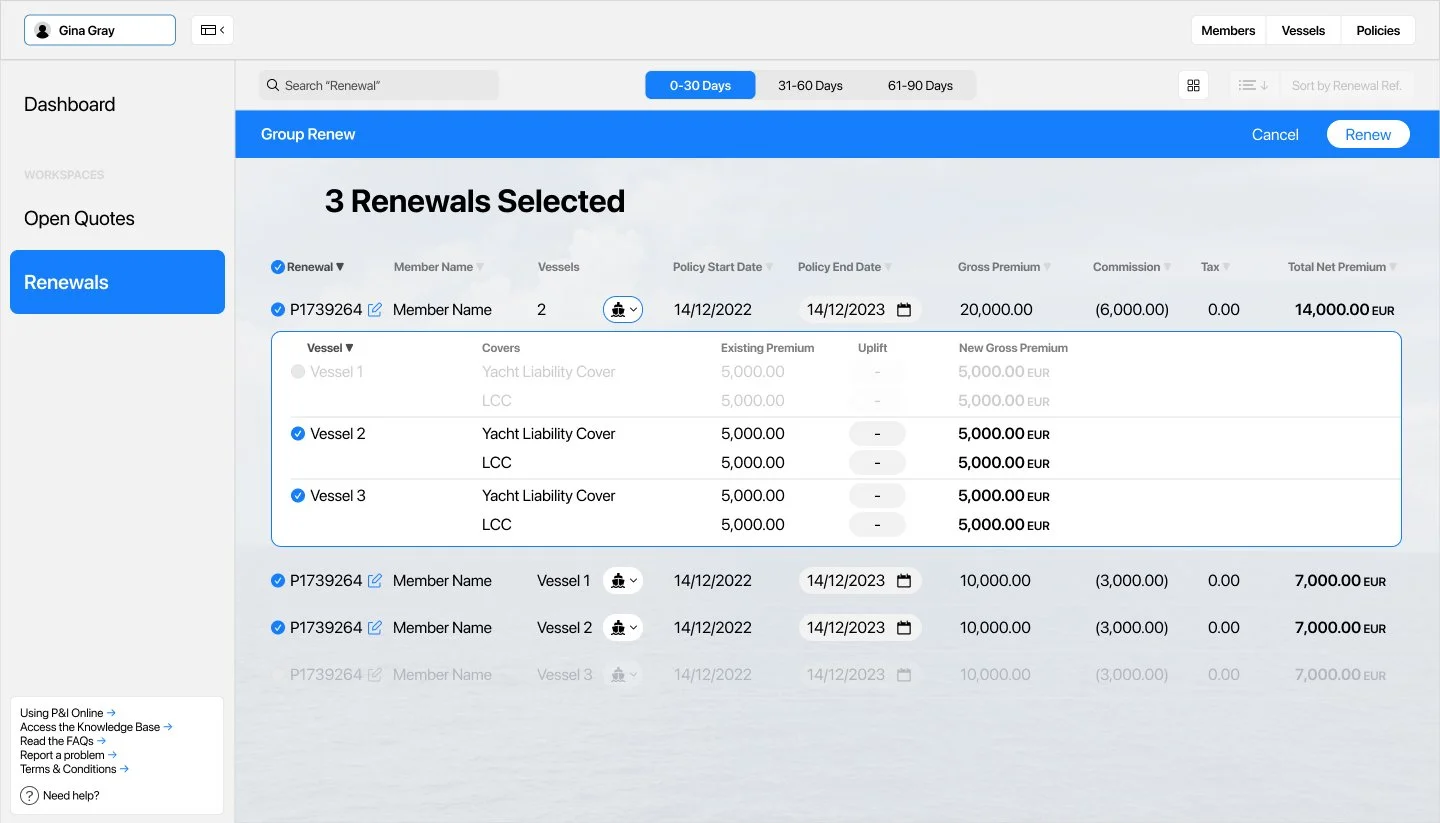The width and height of the screenshot is (1440, 823).
Task: Click the 20,000.00 gross premium value
Action: coord(996,310)
